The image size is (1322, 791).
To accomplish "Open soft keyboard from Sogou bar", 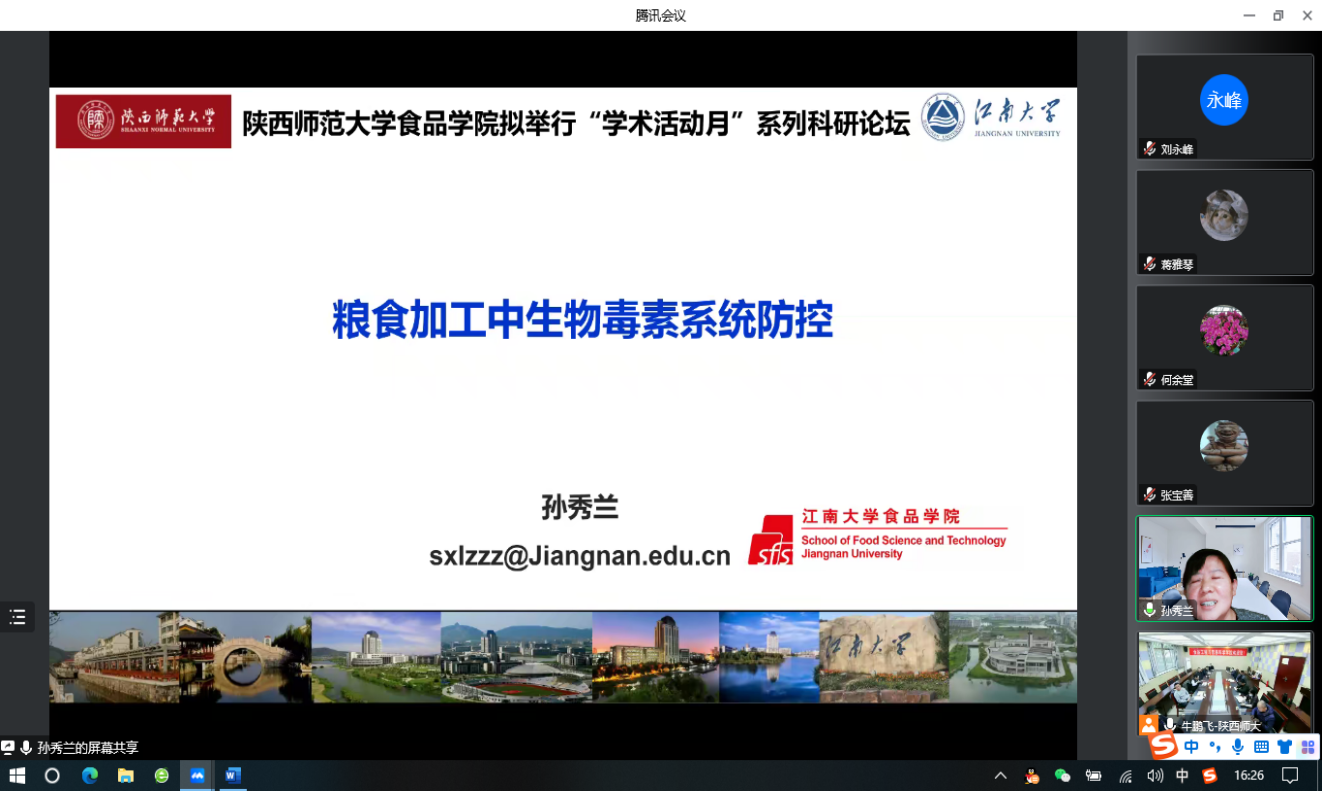I will pyautogui.click(x=1261, y=747).
